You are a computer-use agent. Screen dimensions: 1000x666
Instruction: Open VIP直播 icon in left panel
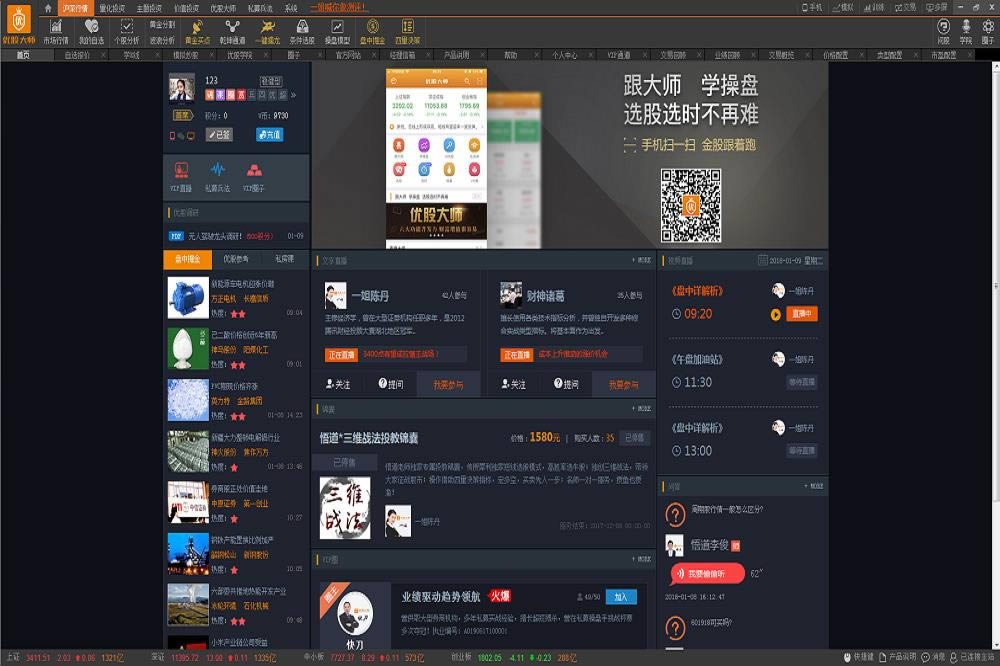pyautogui.click(x=181, y=175)
